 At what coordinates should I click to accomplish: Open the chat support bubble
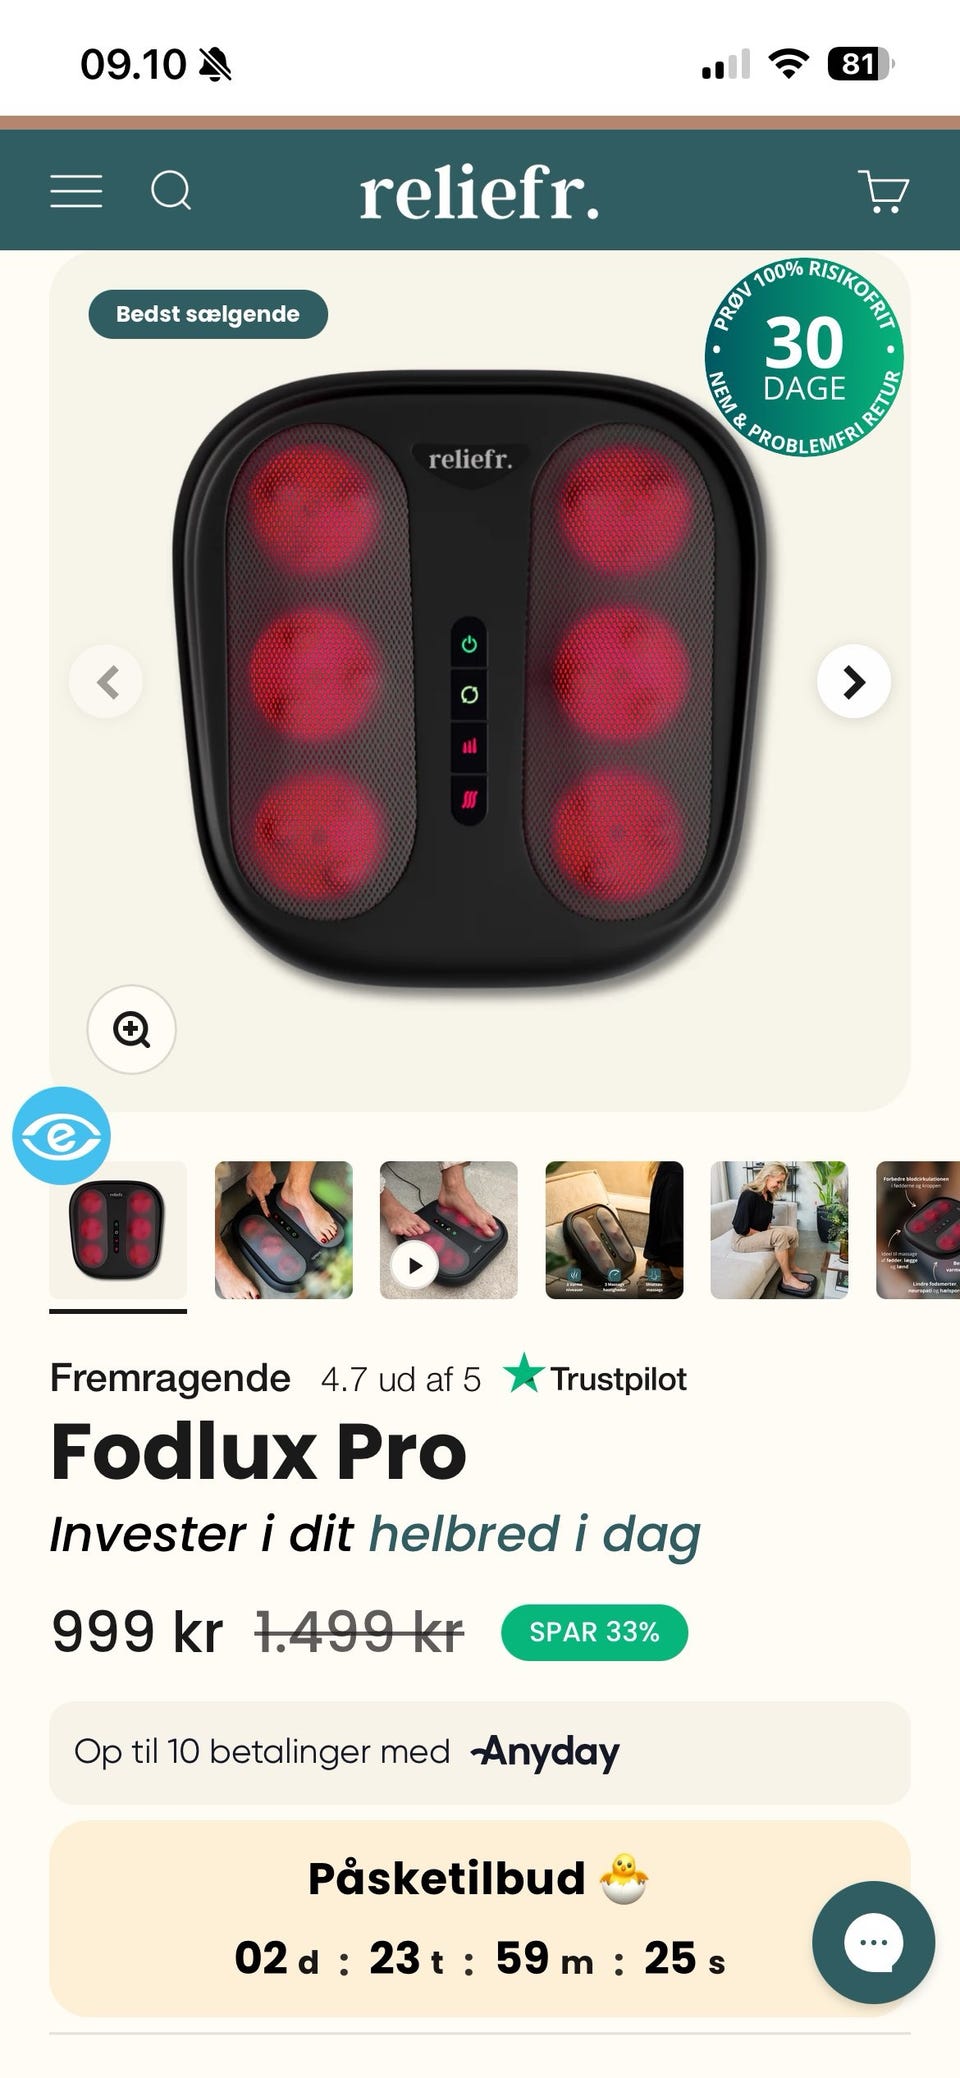873,1942
